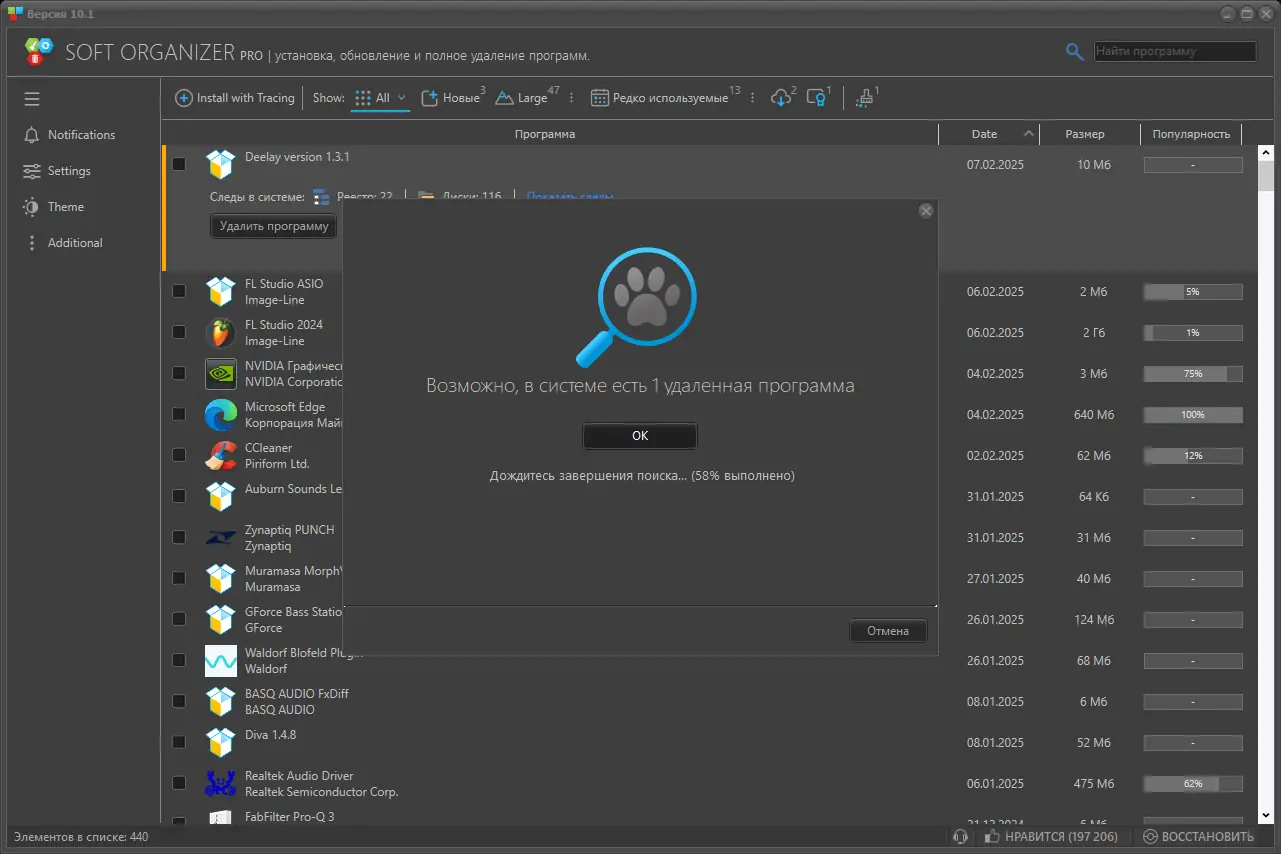Screen dimensions: 1281x854
Task: Click the Удалить программу button
Action: pyautogui.click(x=274, y=226)
